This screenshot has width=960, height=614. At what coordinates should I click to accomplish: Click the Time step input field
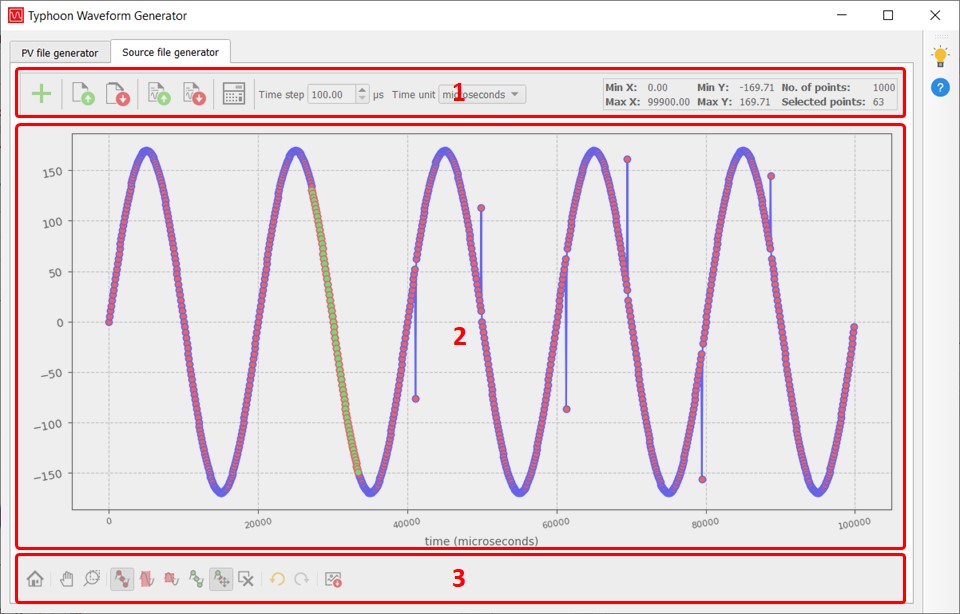(x=329, y=95)
